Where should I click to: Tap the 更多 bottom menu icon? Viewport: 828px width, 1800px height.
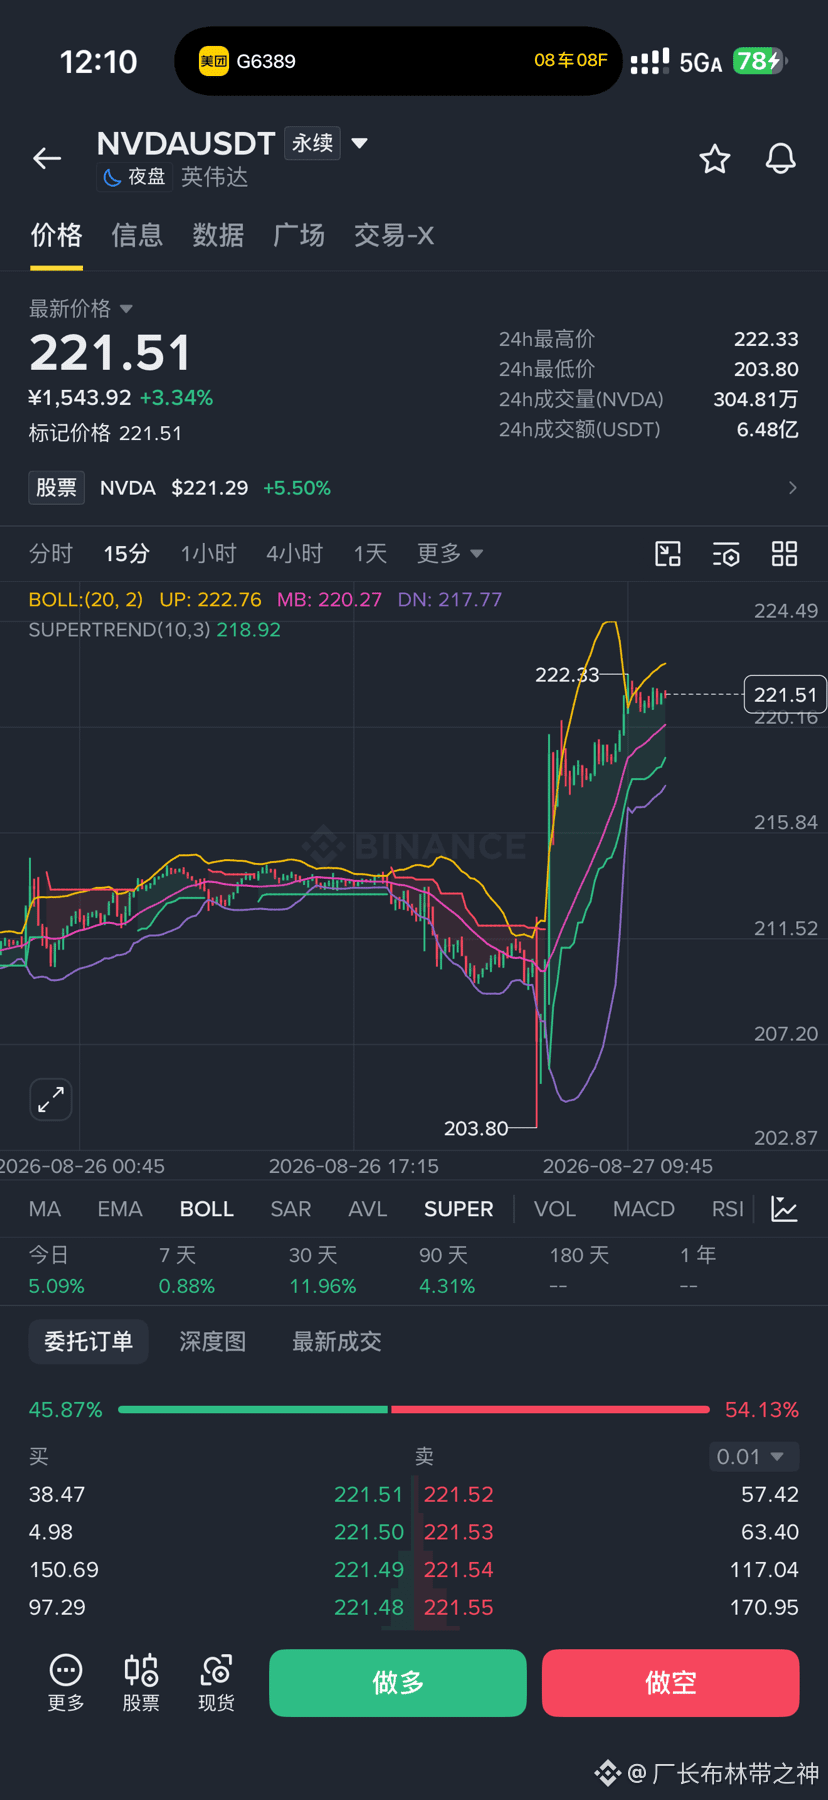[66, 1682]
